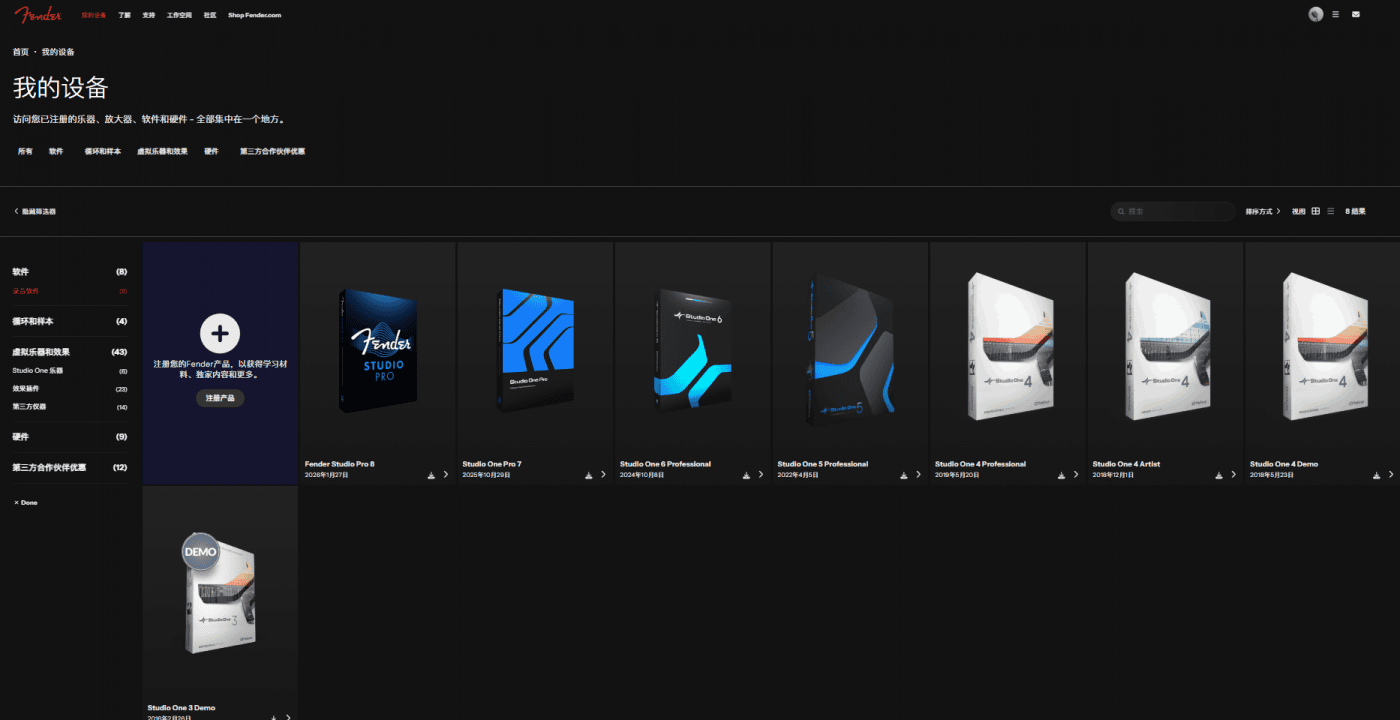
Task: Download Studio One 6 Professional
Action: (x=746, y=475)
